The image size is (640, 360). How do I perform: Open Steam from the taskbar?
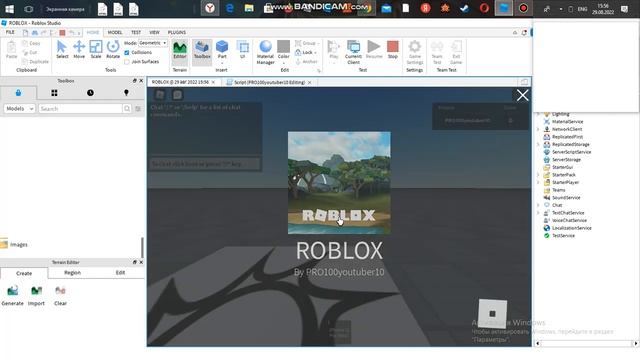[464, 8]
